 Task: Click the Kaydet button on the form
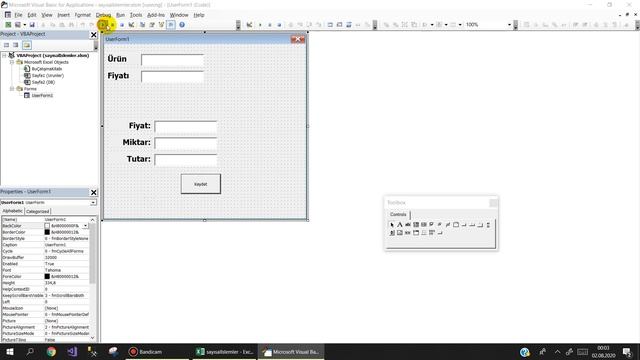(200, 184)
